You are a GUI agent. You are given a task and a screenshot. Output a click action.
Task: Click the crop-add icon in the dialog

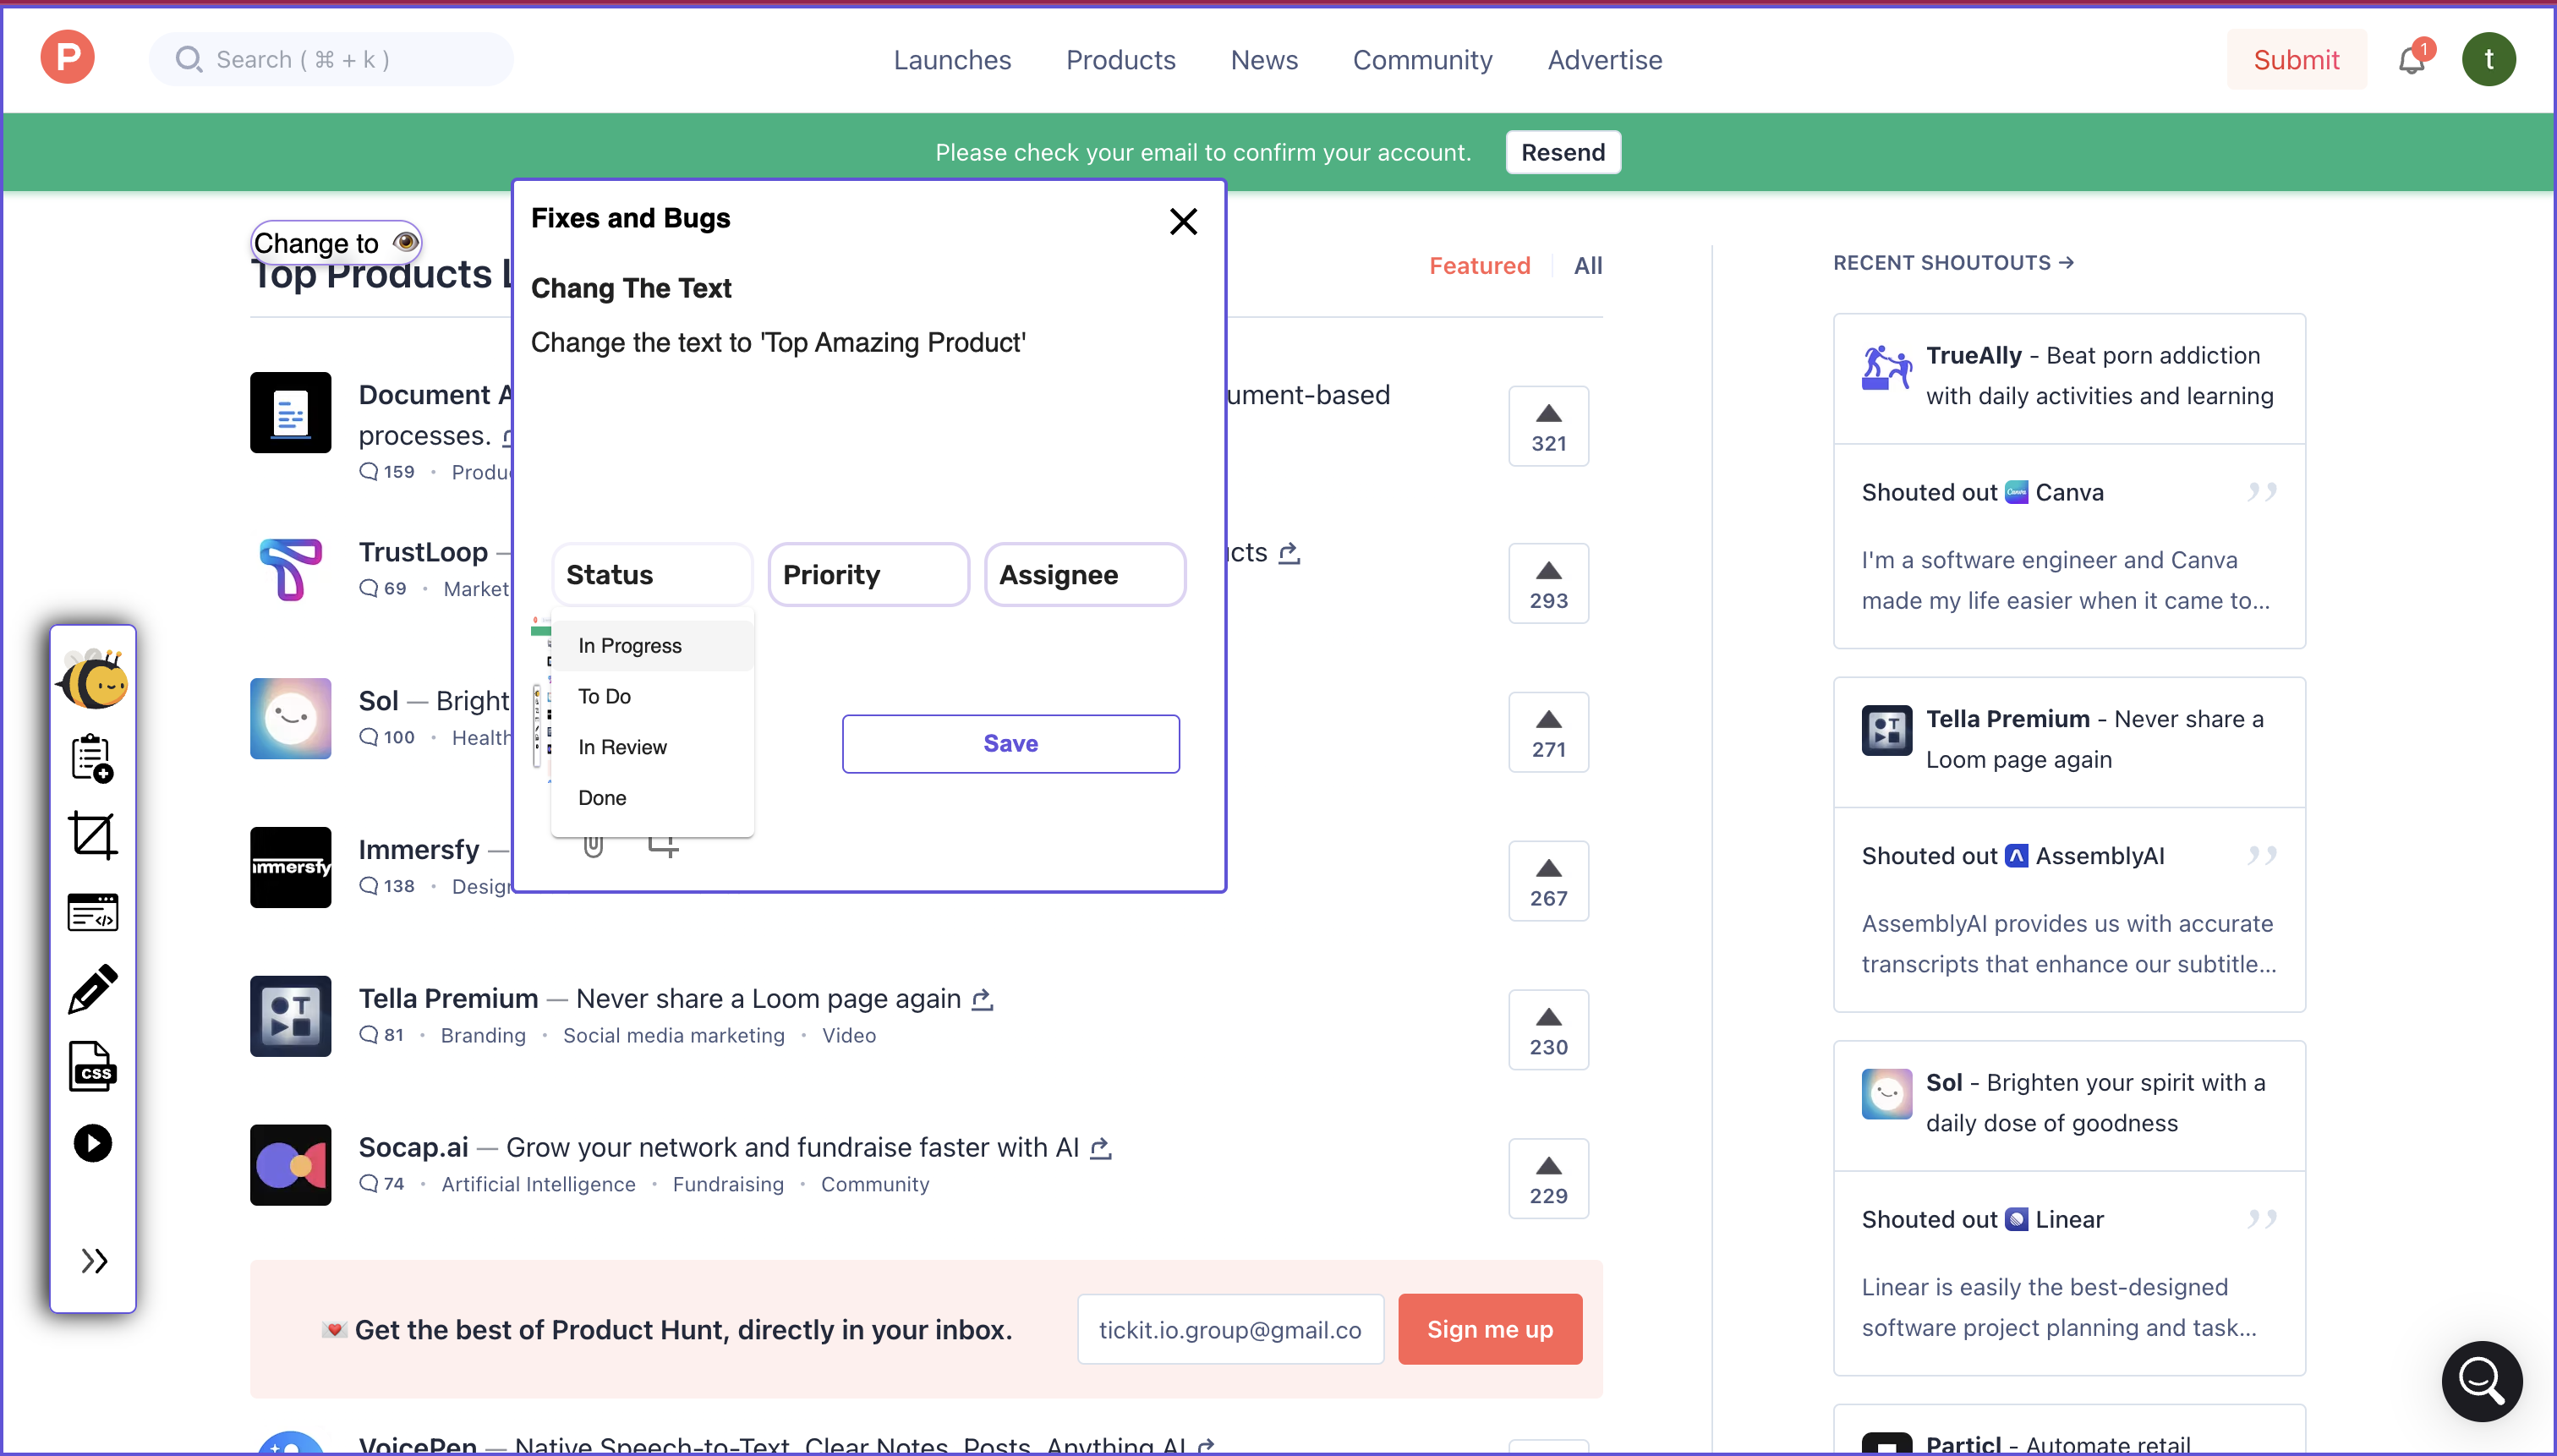[x=662, y=846]
